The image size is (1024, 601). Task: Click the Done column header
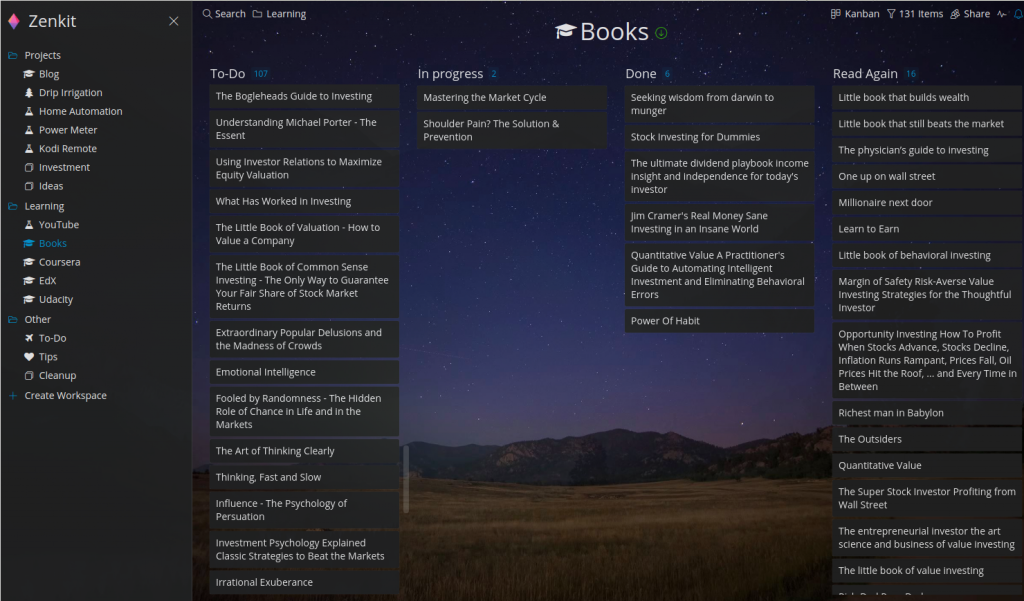641,74
